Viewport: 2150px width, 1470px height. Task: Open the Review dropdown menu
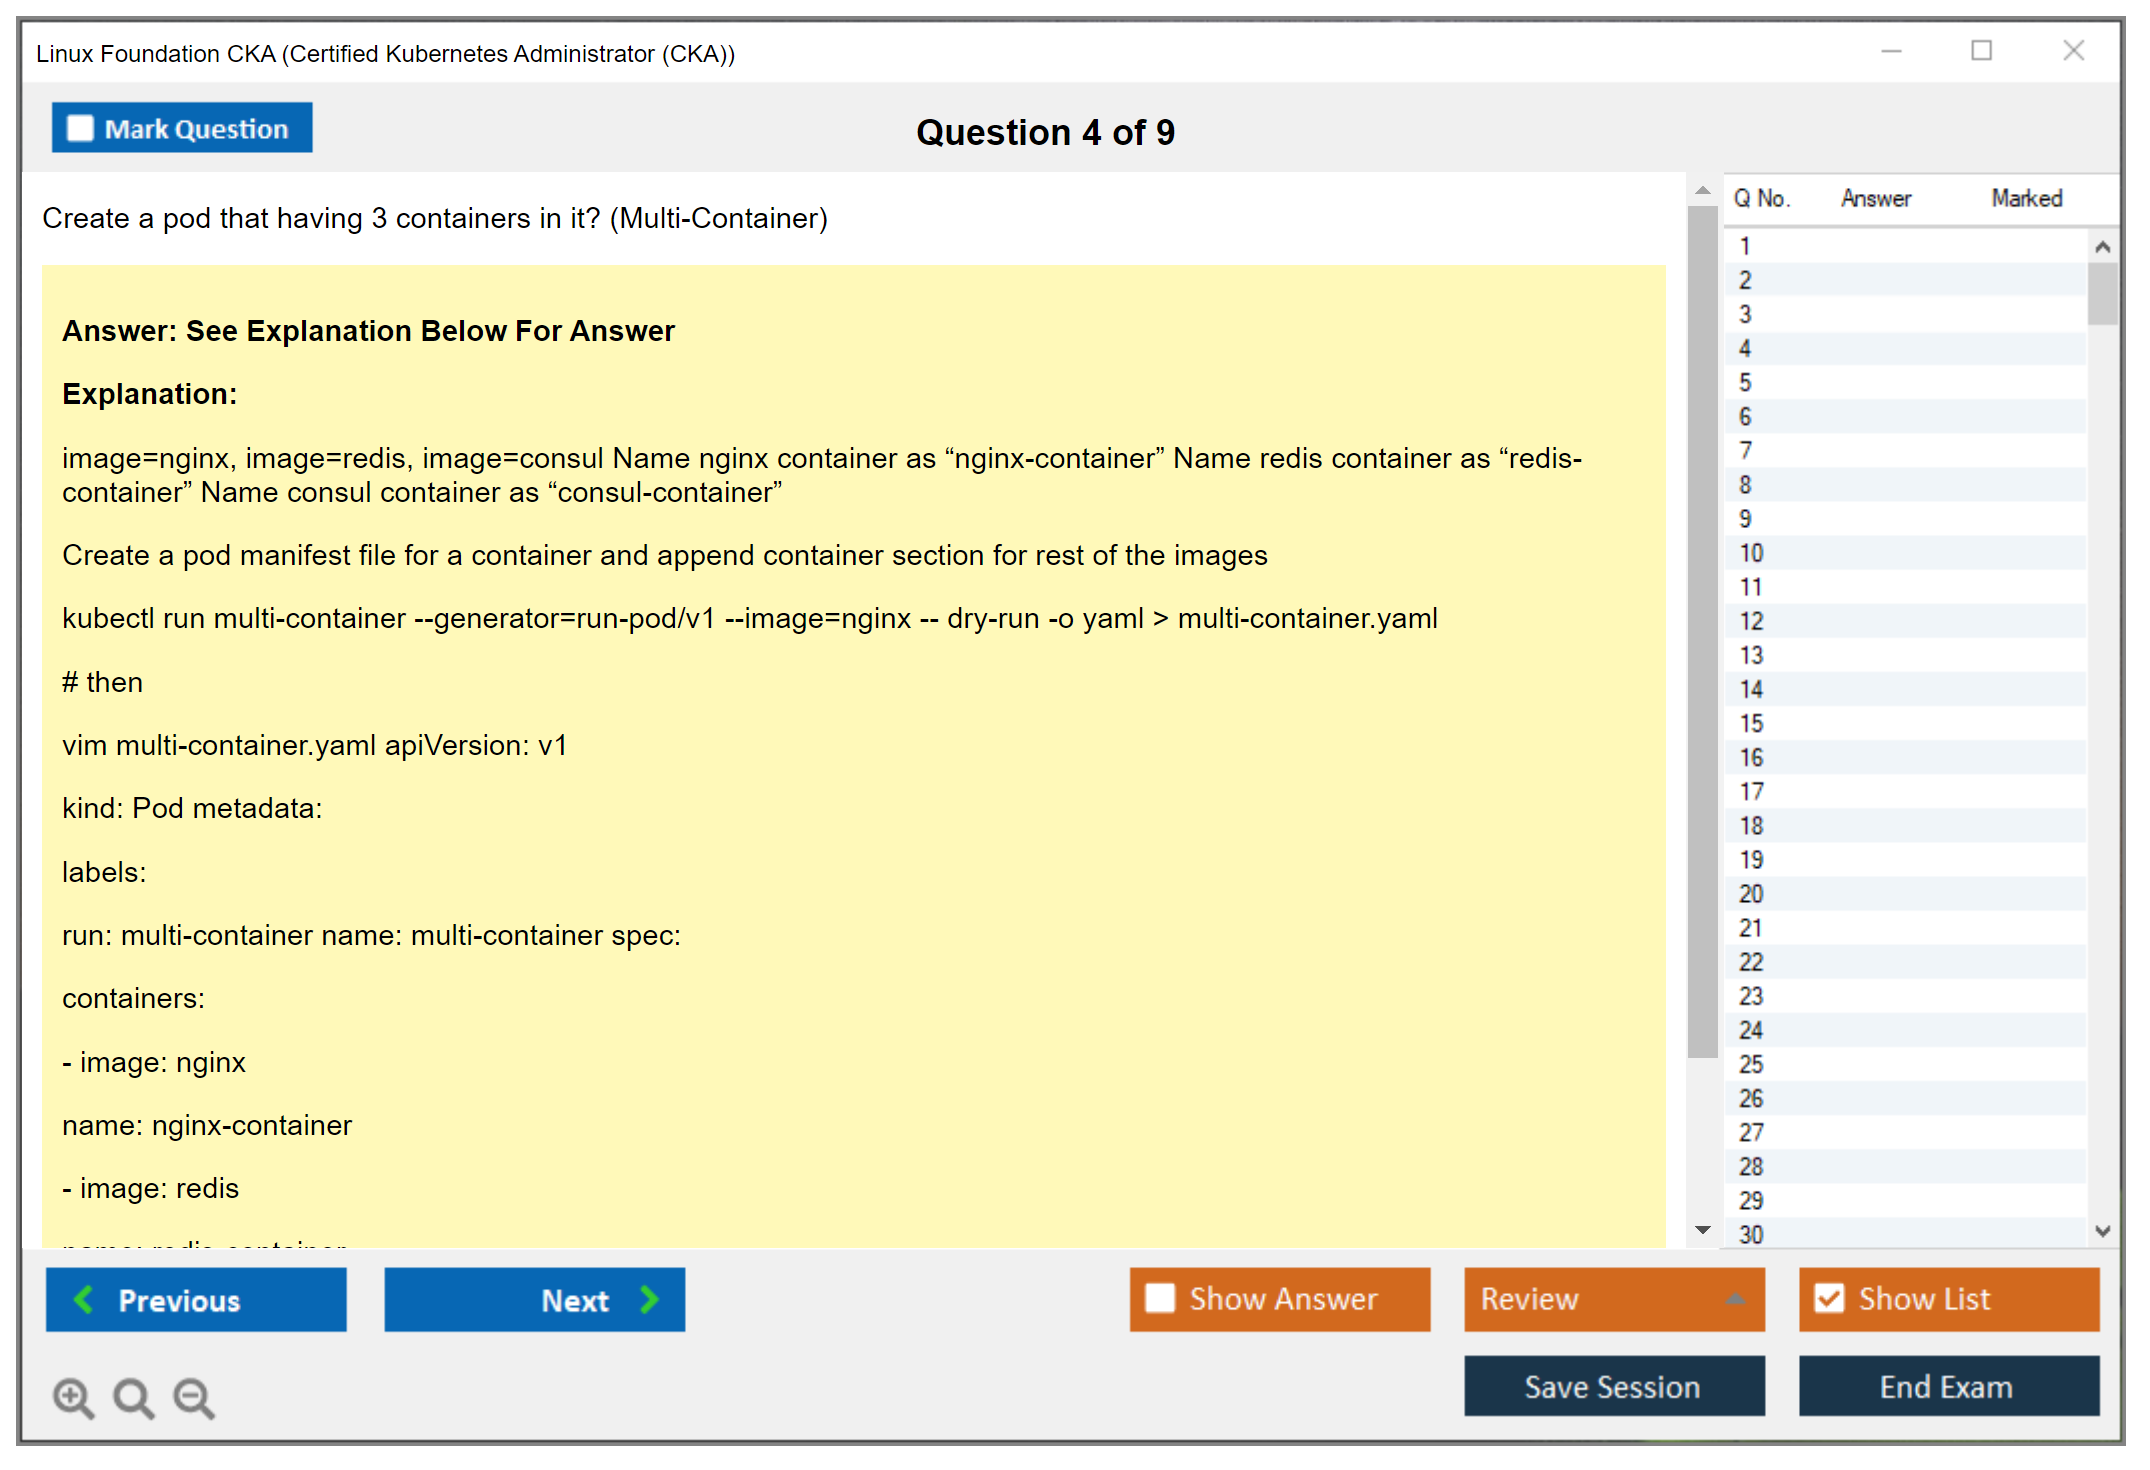point(1735,1299)
